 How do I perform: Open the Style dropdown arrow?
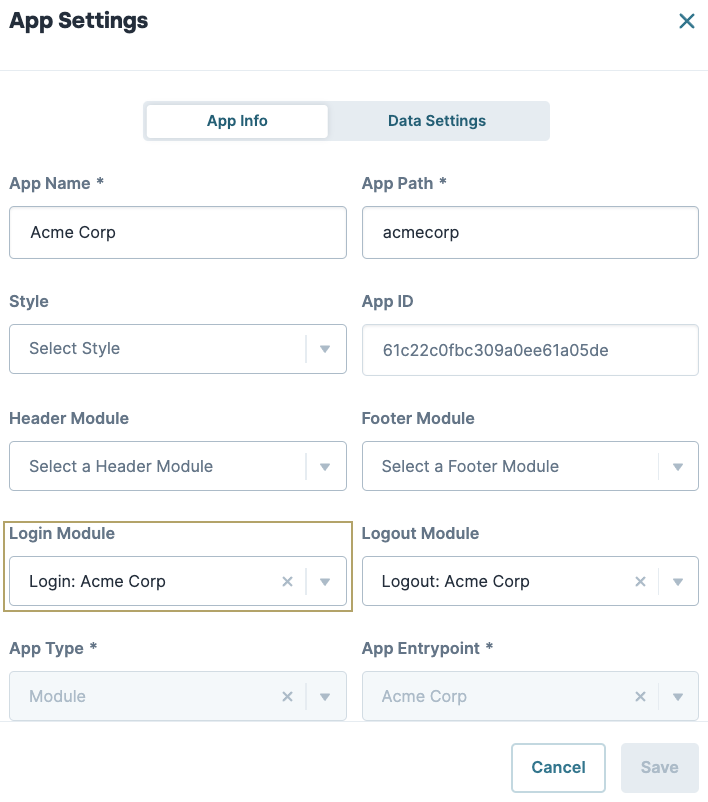pyautogui.click(x=325, y=349)
